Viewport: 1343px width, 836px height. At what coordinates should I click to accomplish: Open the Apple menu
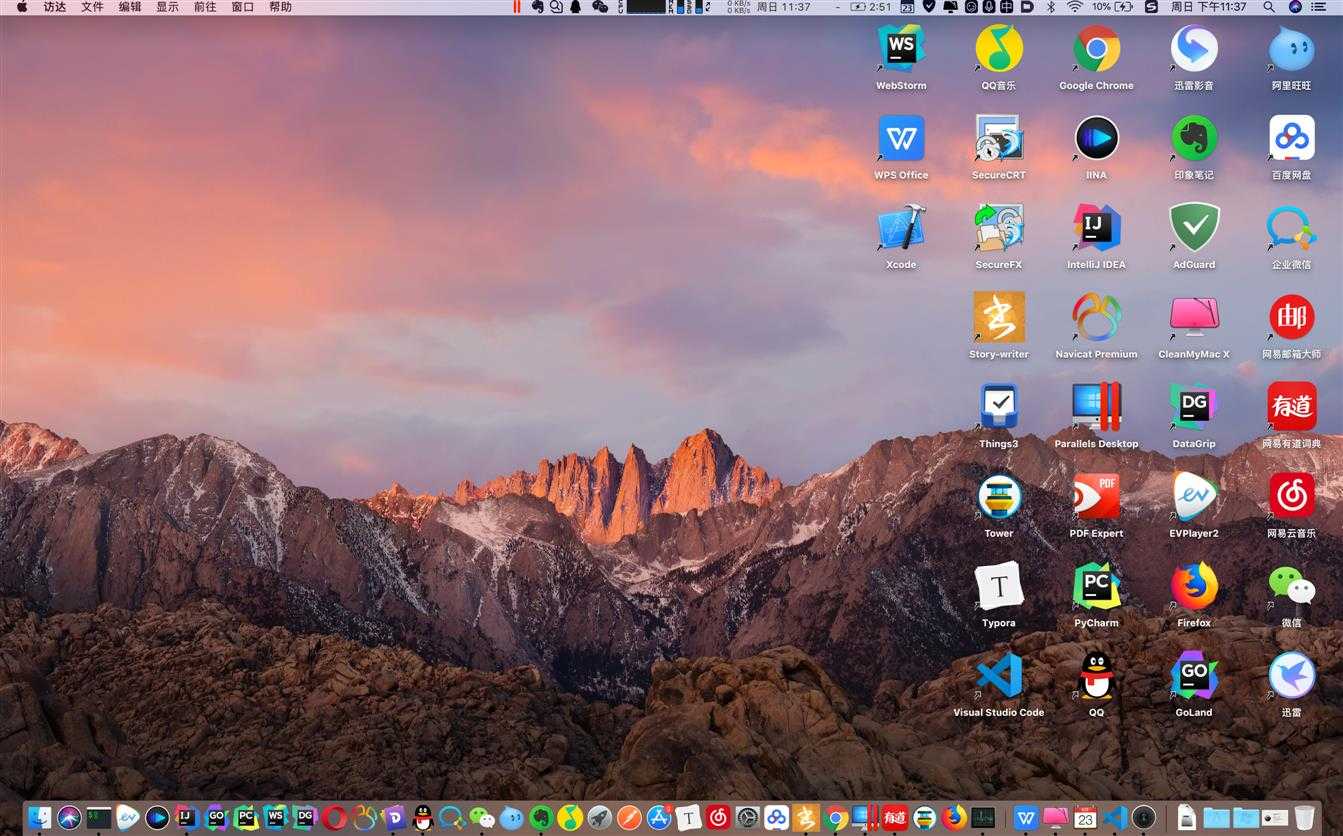point(22,7)
